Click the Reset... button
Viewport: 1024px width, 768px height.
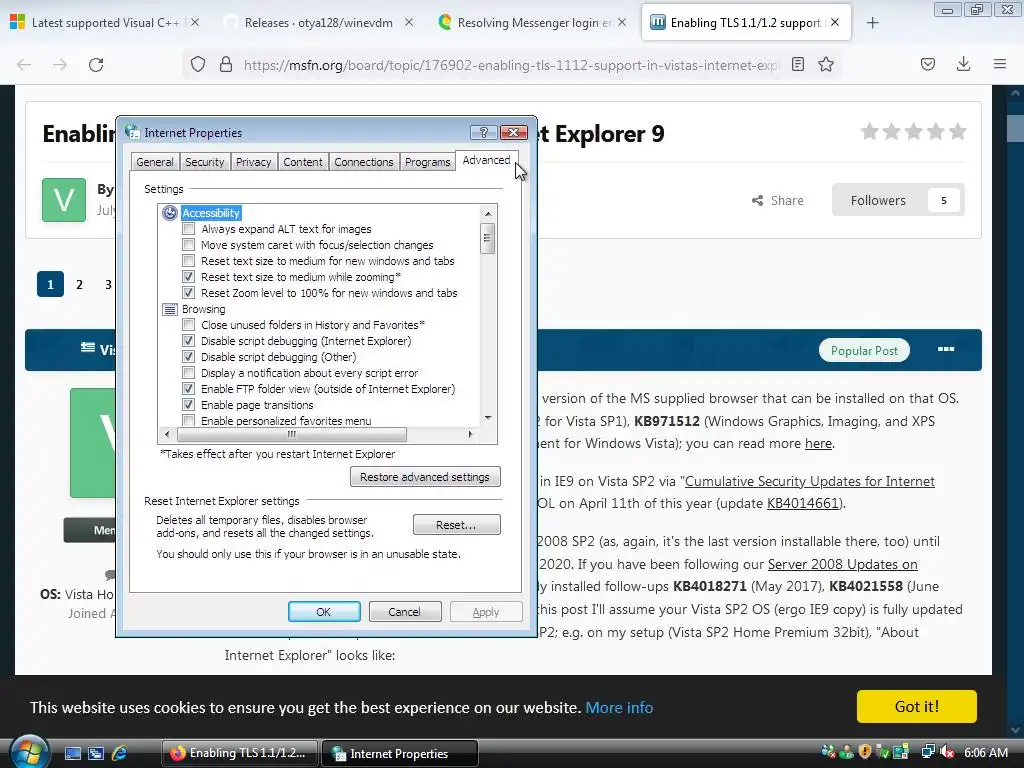456,524
